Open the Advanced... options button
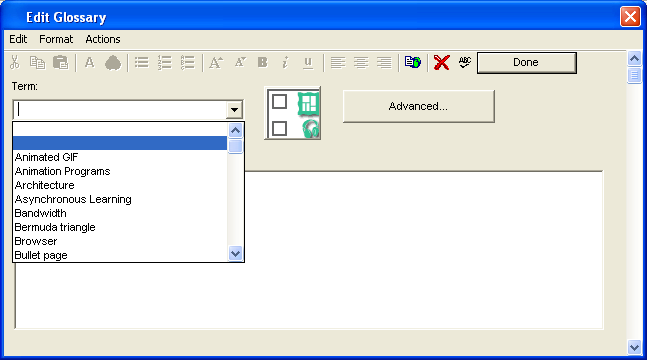This screenshot has width=647, height=360. pos(418,107)
